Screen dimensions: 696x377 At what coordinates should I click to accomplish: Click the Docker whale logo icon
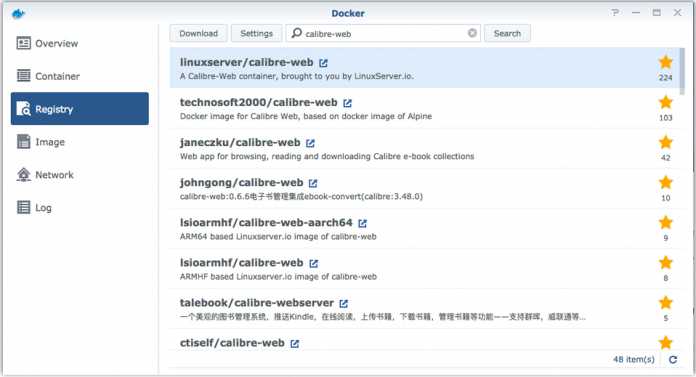tap(18, 14)
